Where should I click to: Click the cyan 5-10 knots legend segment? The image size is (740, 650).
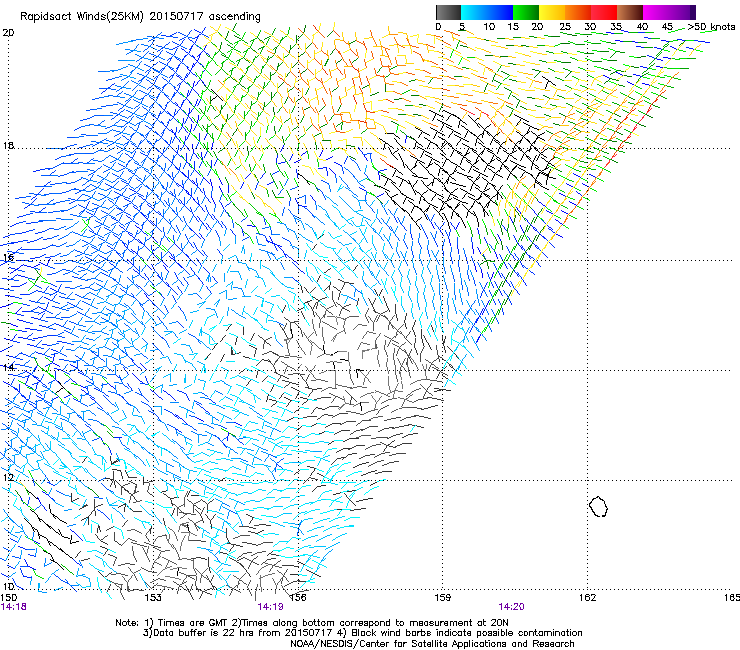(474, 12)
